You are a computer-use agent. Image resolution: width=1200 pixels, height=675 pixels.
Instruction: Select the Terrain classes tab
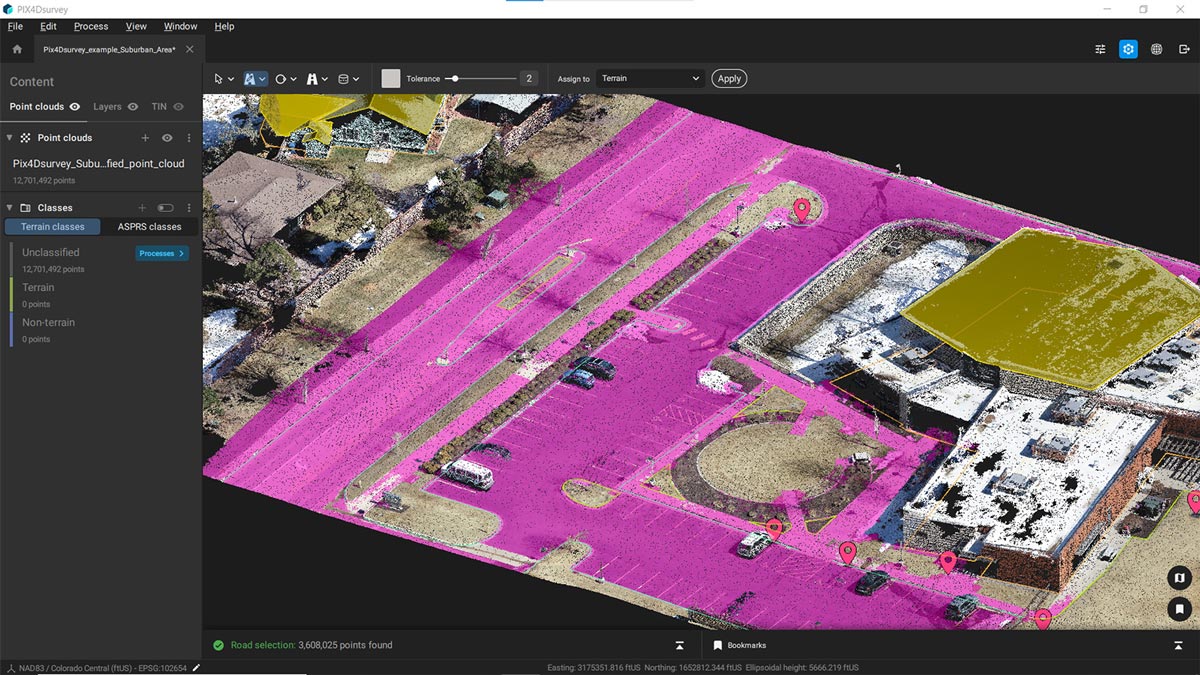[x=53, y=227]
